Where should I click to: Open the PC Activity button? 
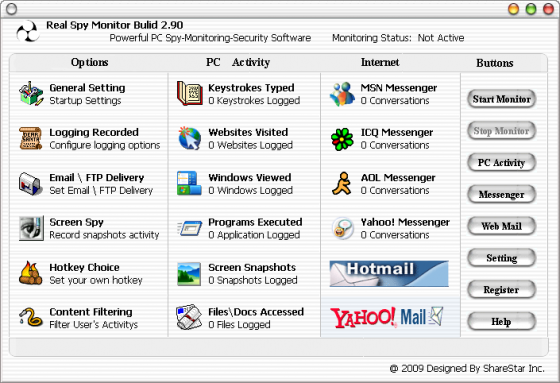(x=501, y=163)
